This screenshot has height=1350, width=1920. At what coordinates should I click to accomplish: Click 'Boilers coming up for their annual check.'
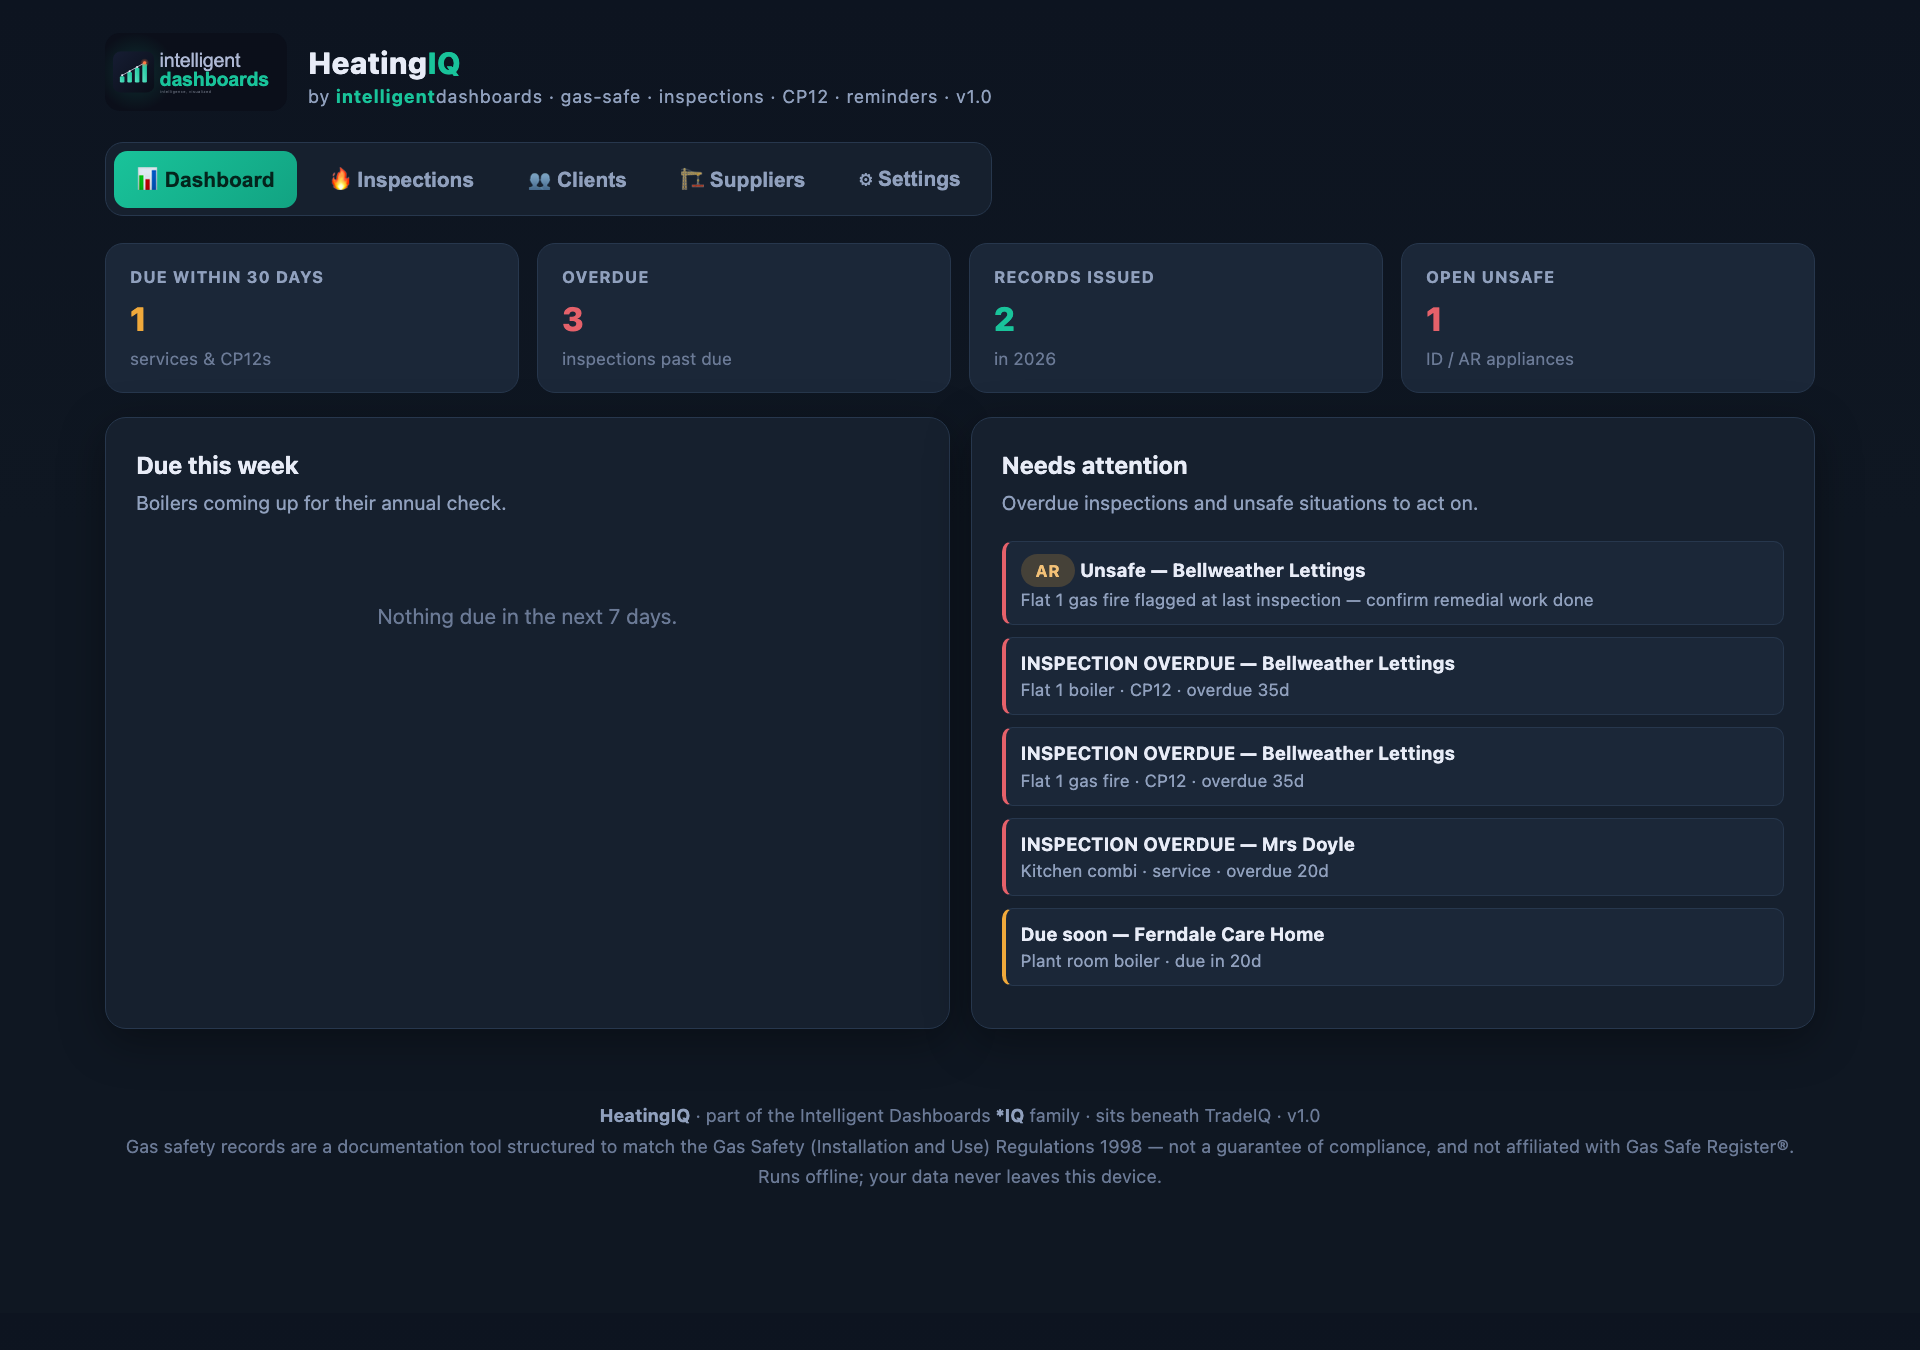(321, 503)
